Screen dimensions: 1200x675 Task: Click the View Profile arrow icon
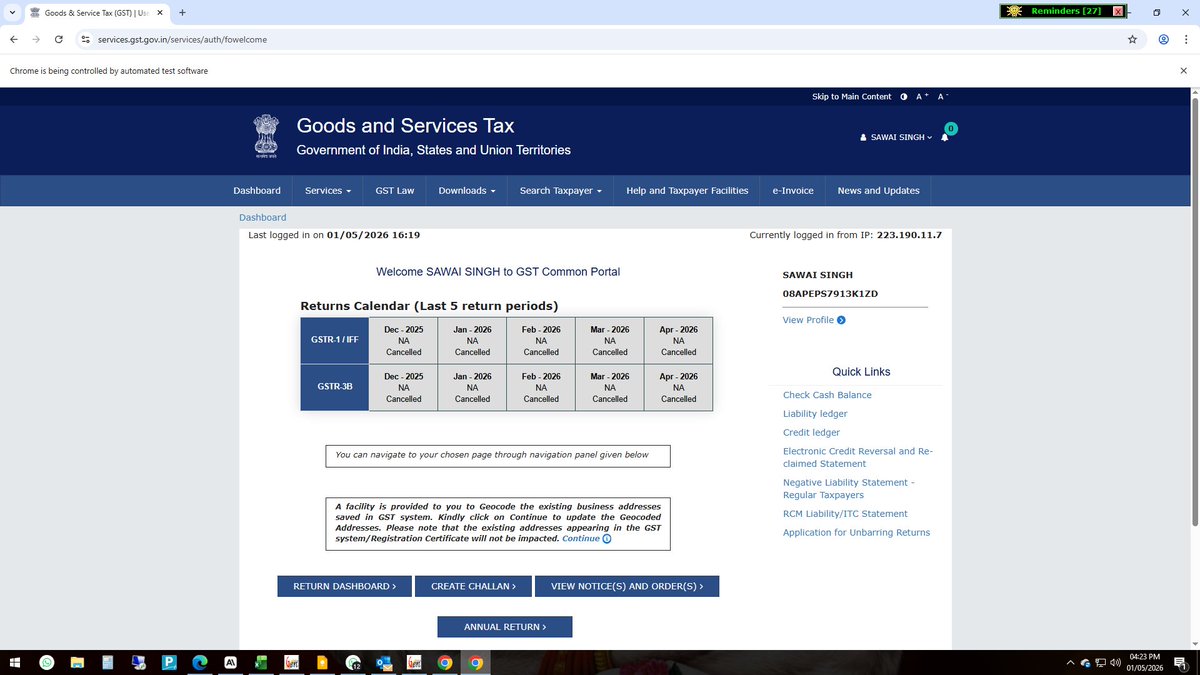tap(841, 320)
